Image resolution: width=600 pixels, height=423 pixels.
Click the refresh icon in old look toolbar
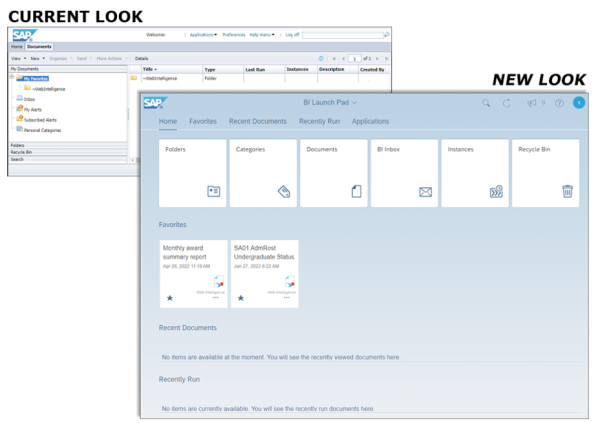321,59
